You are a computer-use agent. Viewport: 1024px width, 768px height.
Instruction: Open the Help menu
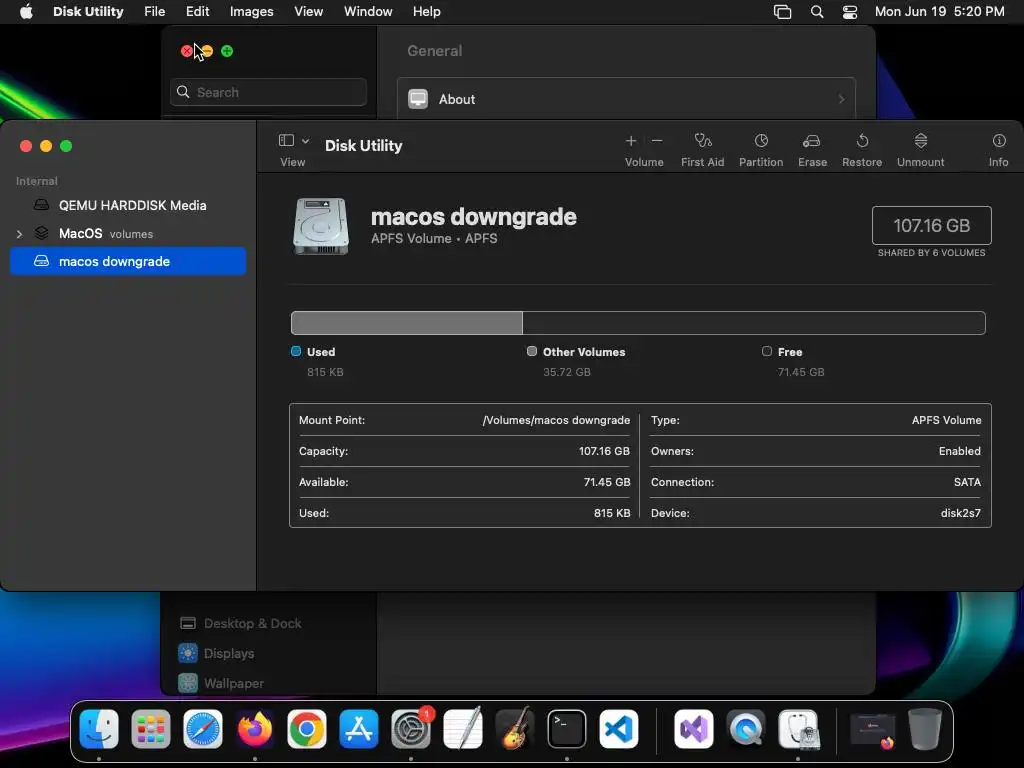(x=426, y=12)
